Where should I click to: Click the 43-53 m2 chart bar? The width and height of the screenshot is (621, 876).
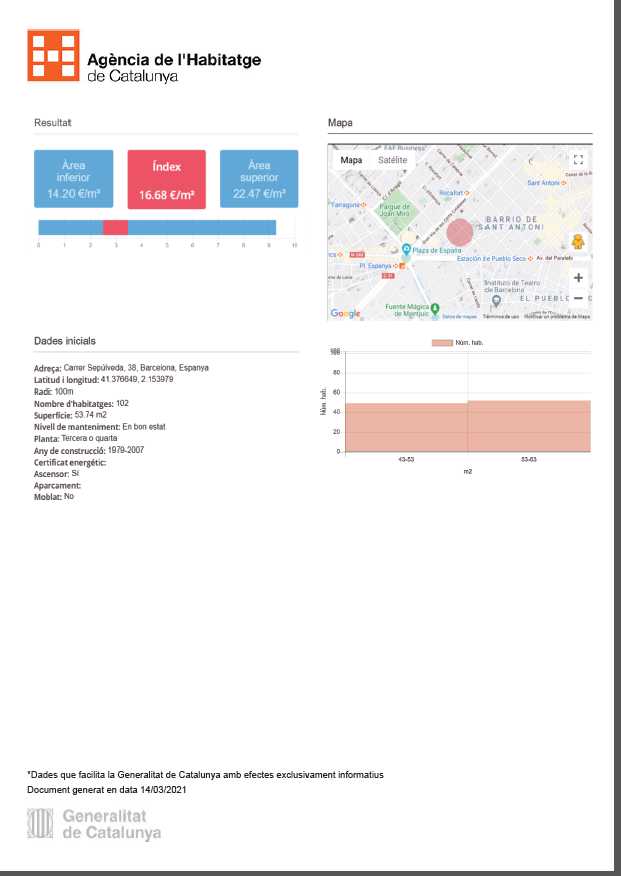pyautogui.click(x=407, y=428)
